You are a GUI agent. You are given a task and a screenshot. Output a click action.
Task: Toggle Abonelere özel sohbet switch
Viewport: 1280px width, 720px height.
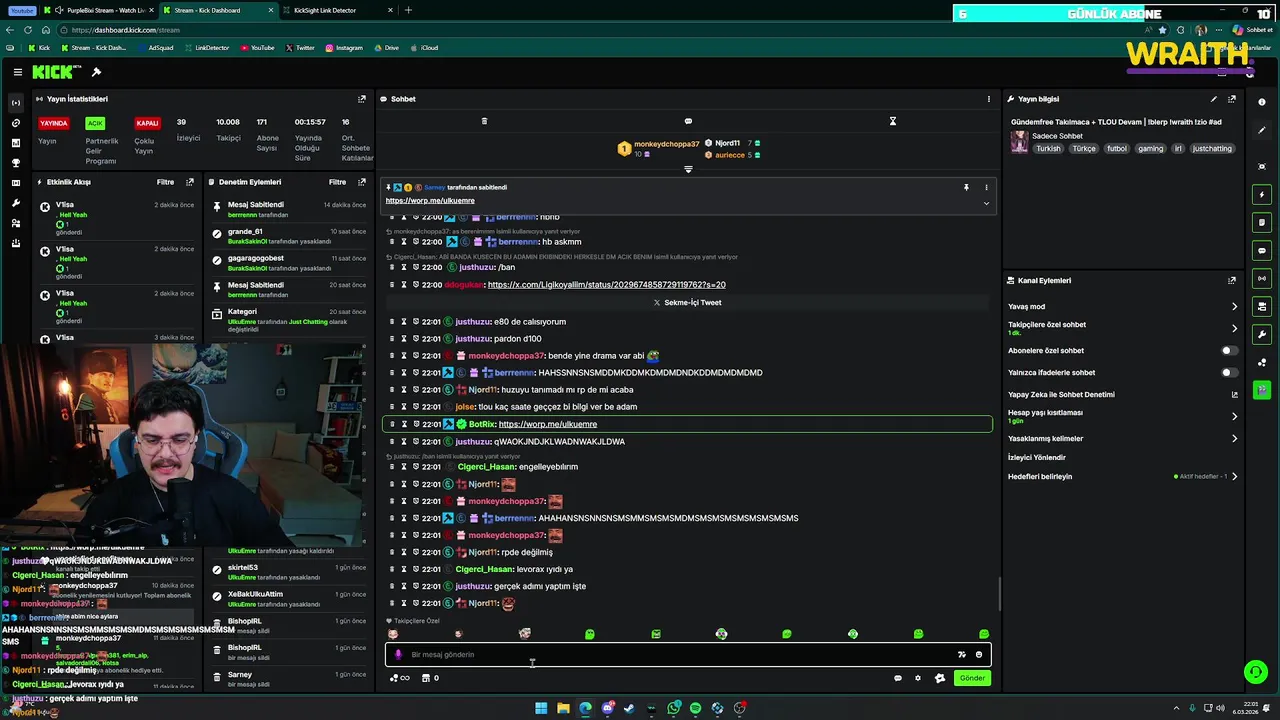point(1229,351)
